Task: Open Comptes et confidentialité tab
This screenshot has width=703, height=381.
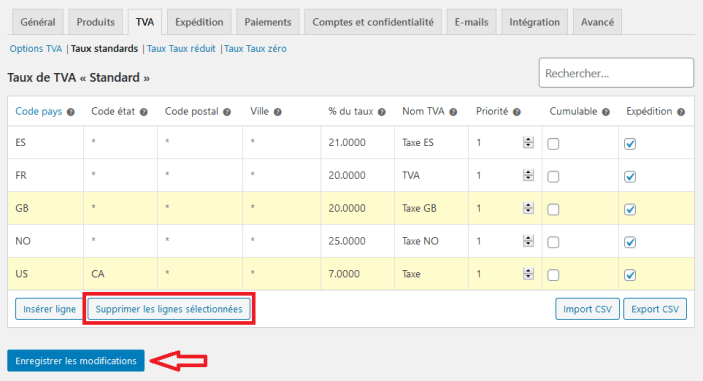Action: pyautogui.click(x=373, y=22)
